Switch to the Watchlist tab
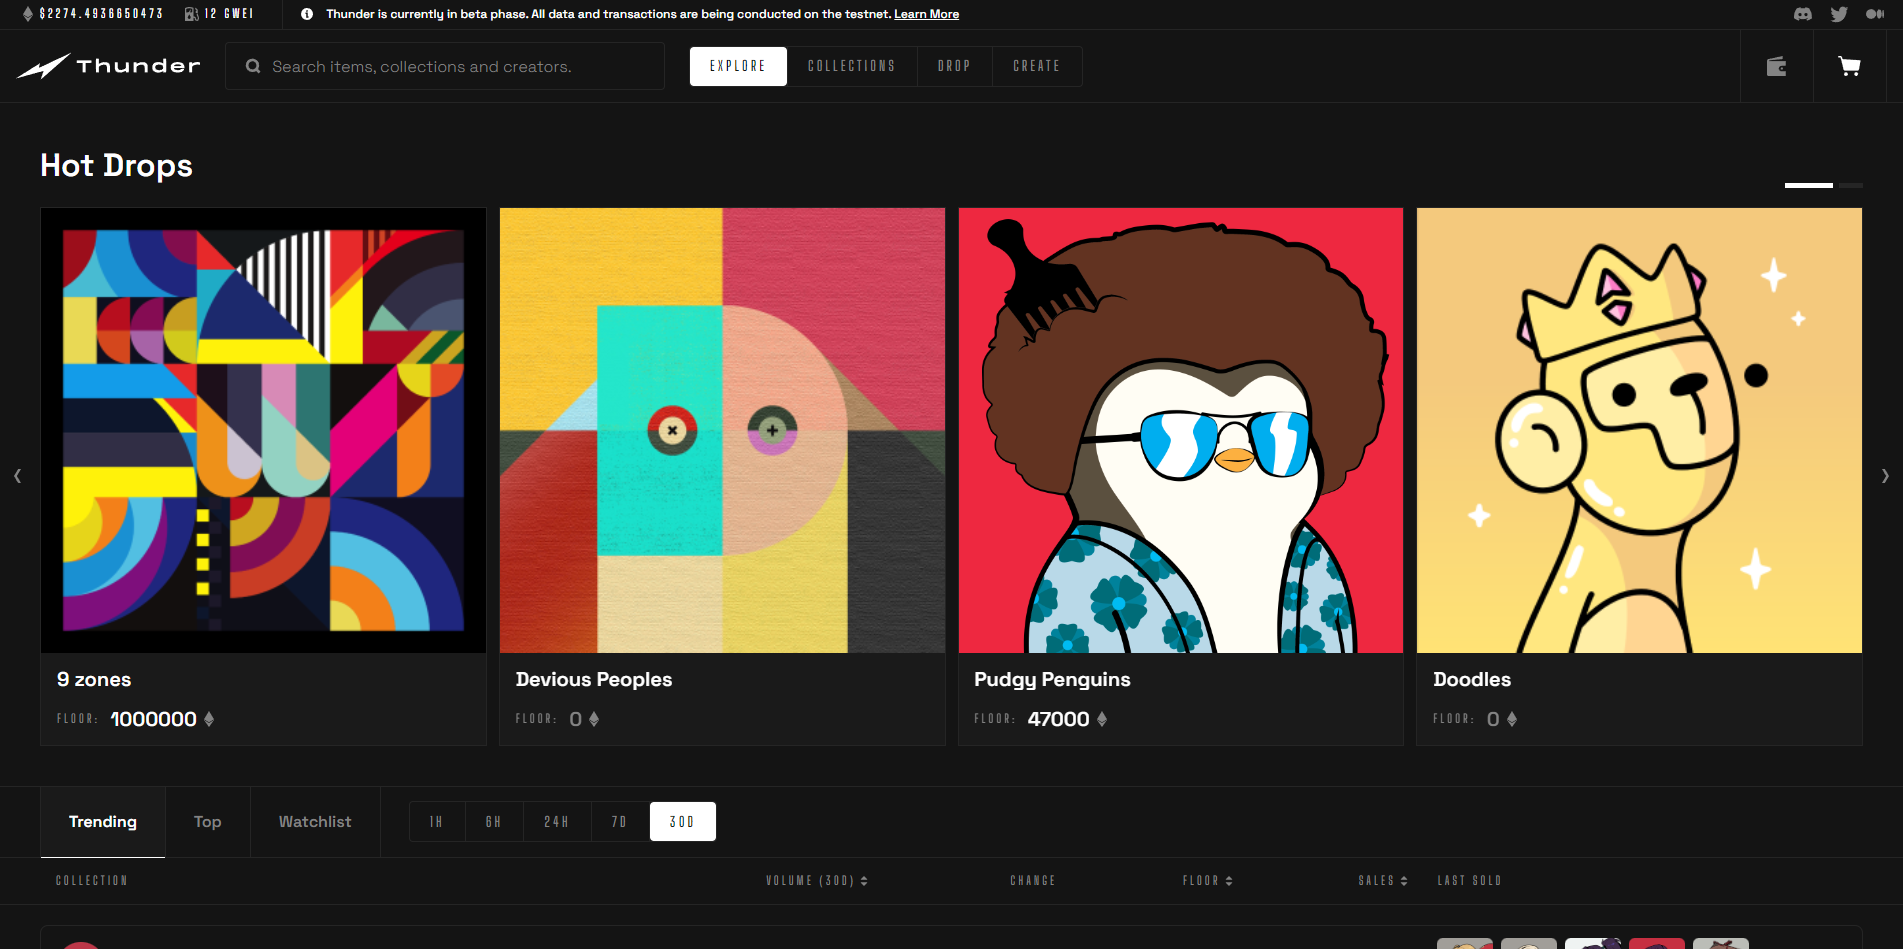 (x=315, y=822)
